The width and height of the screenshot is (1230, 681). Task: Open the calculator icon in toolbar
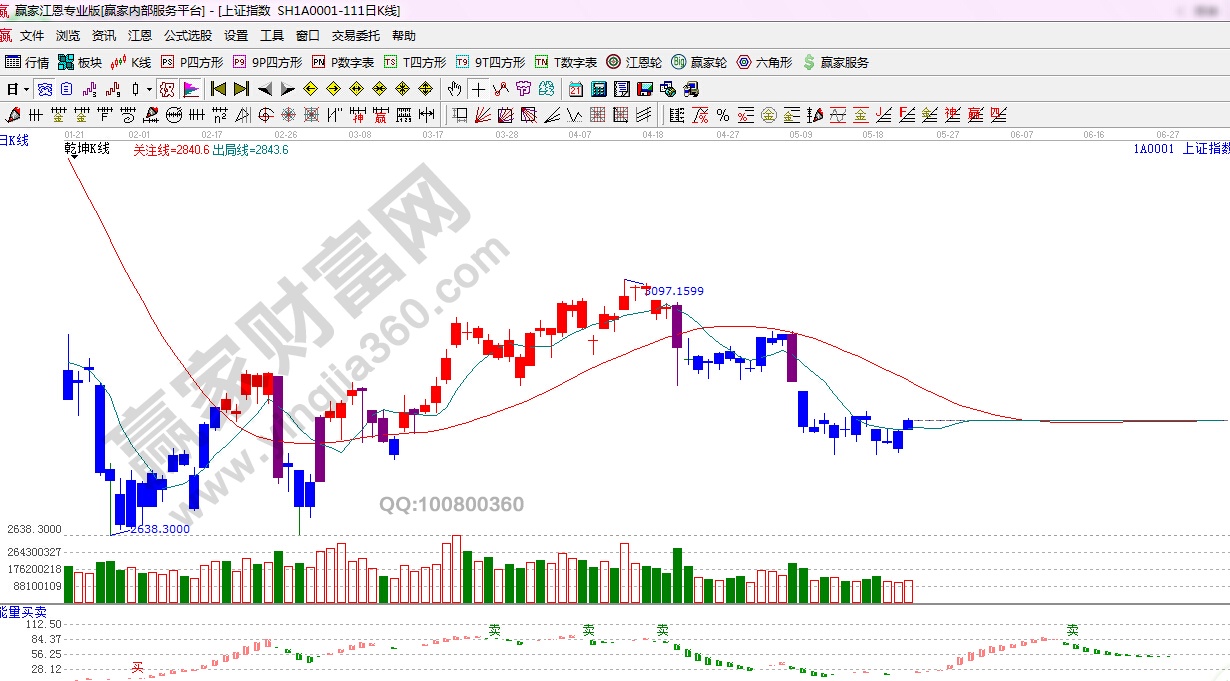pyautogui.click(x=598, y=89)
